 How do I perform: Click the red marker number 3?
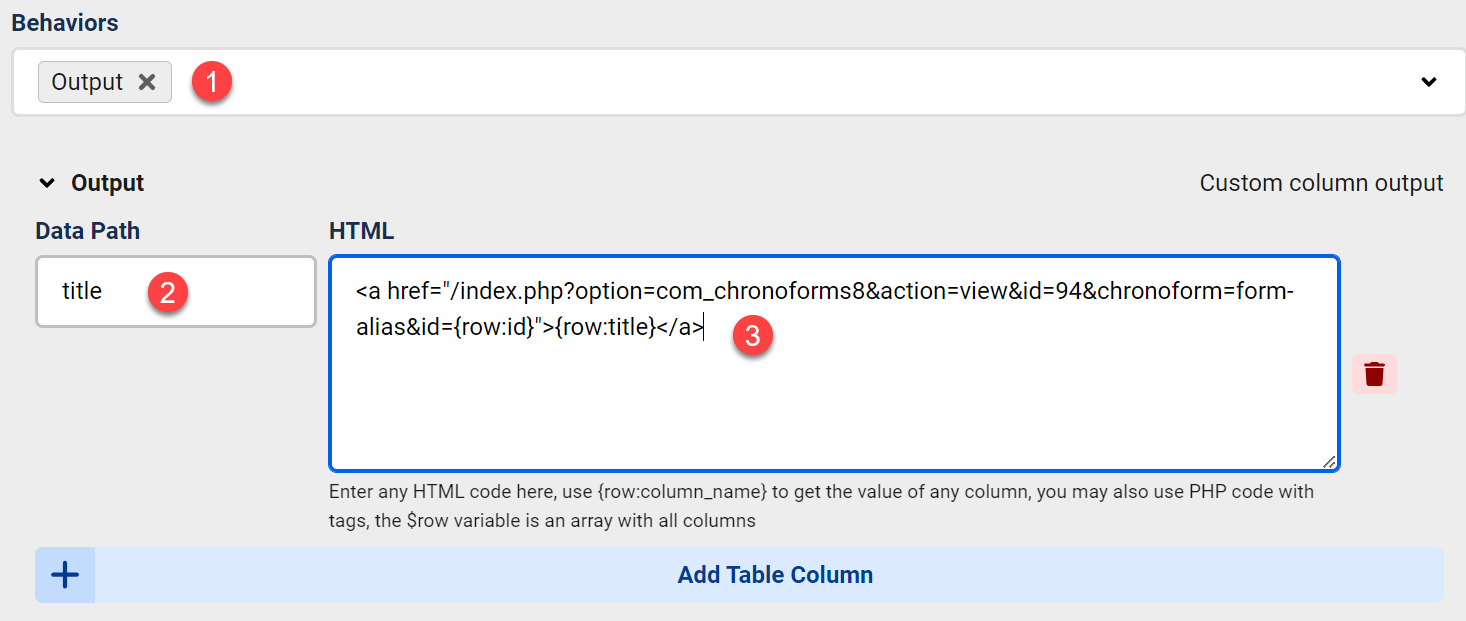point(752,337)
